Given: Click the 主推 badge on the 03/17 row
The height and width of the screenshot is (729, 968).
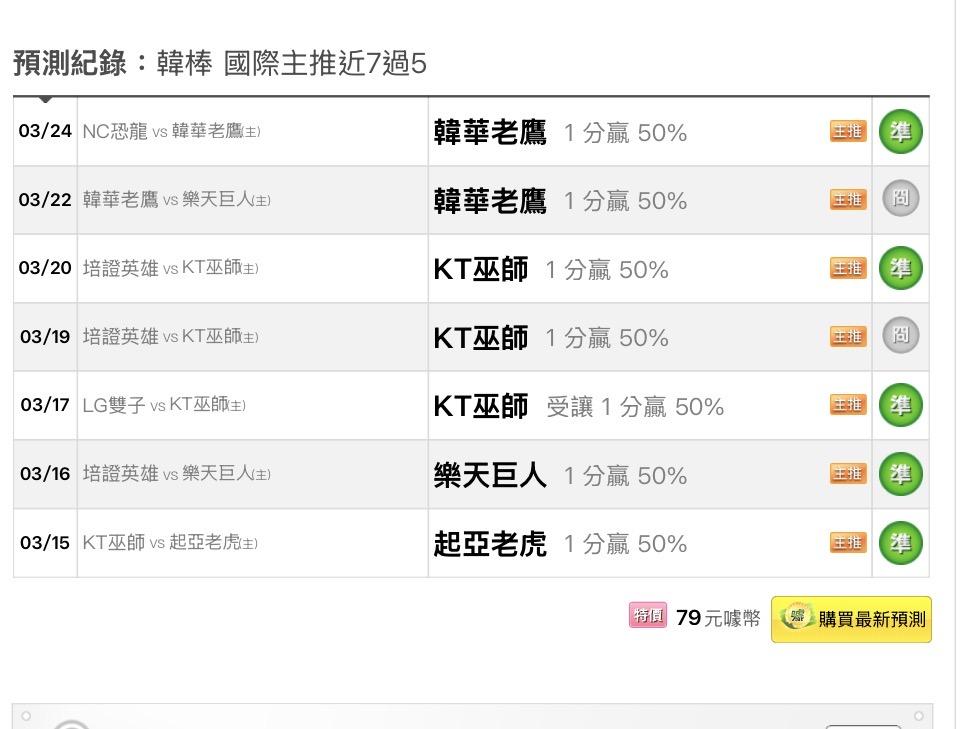Looking at the screenshot, I should pyautogui.click(x=848, y=405).
